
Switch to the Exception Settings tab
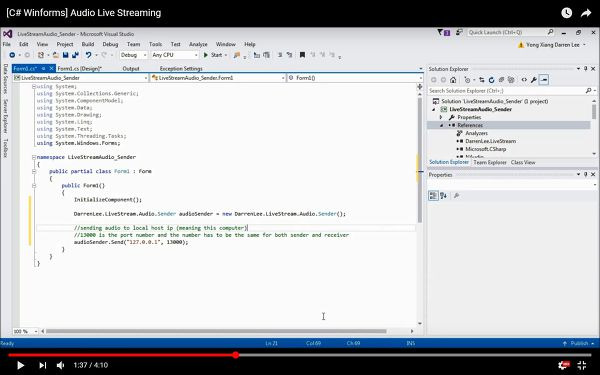click(x=181, y=69)
